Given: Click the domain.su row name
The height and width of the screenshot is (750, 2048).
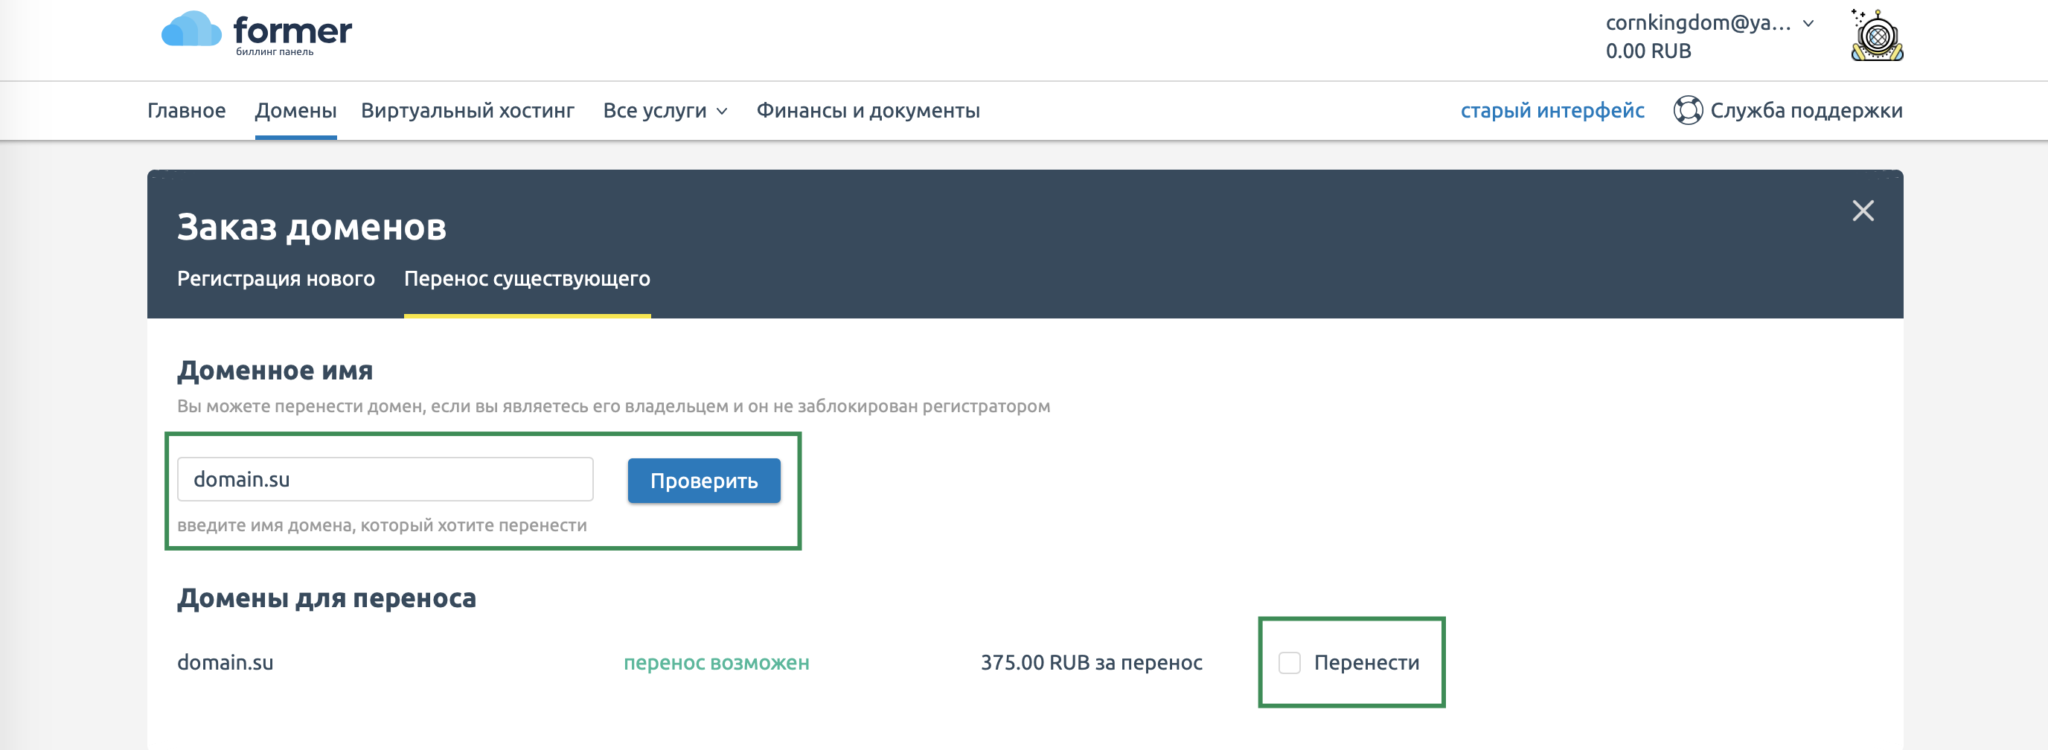Looking at the screenshot, I should [225, 663].
